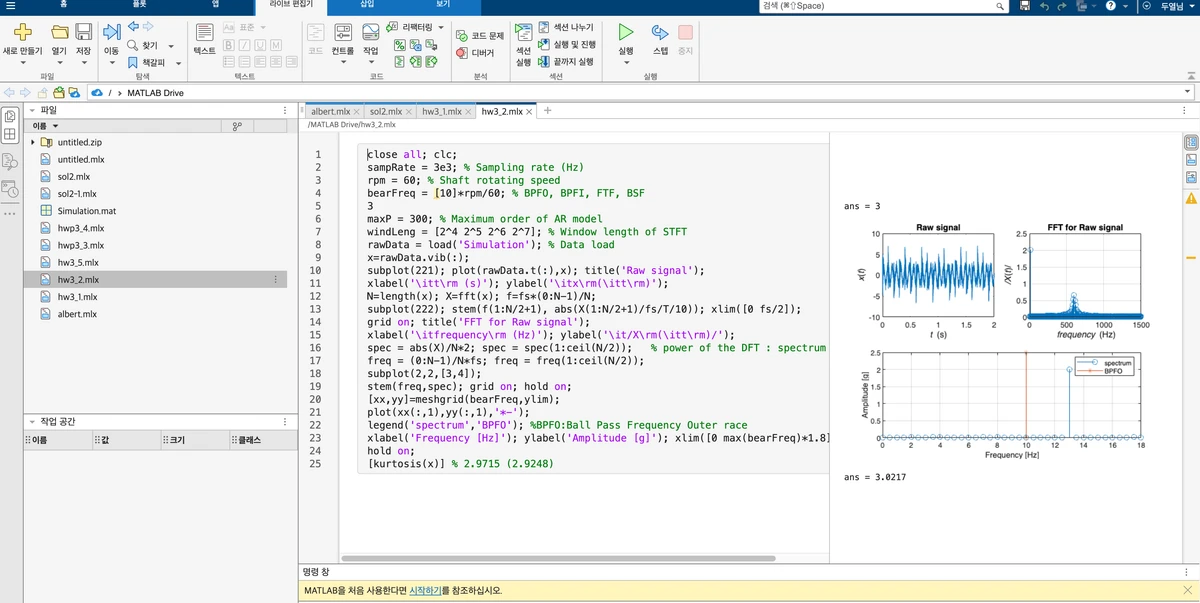Click the 작업 (Task) icon
The image size is (1200, 603).
click(371, 32)
